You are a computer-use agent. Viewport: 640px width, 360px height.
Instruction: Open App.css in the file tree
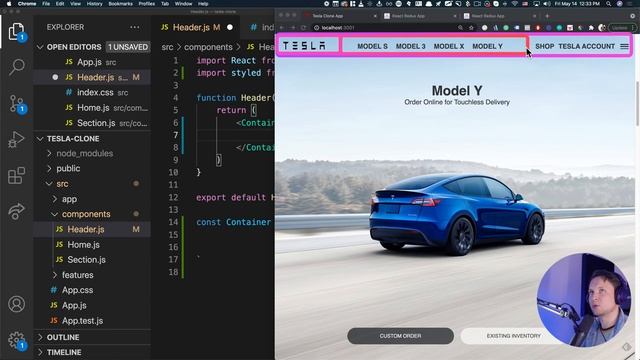coord(77,290)
